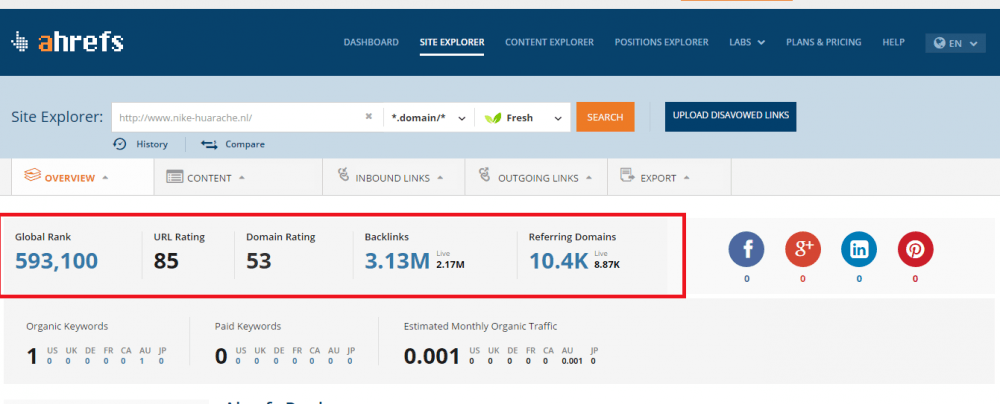
Task: Expand the Labs dropdown menu
Action: [x=747, y=42]
